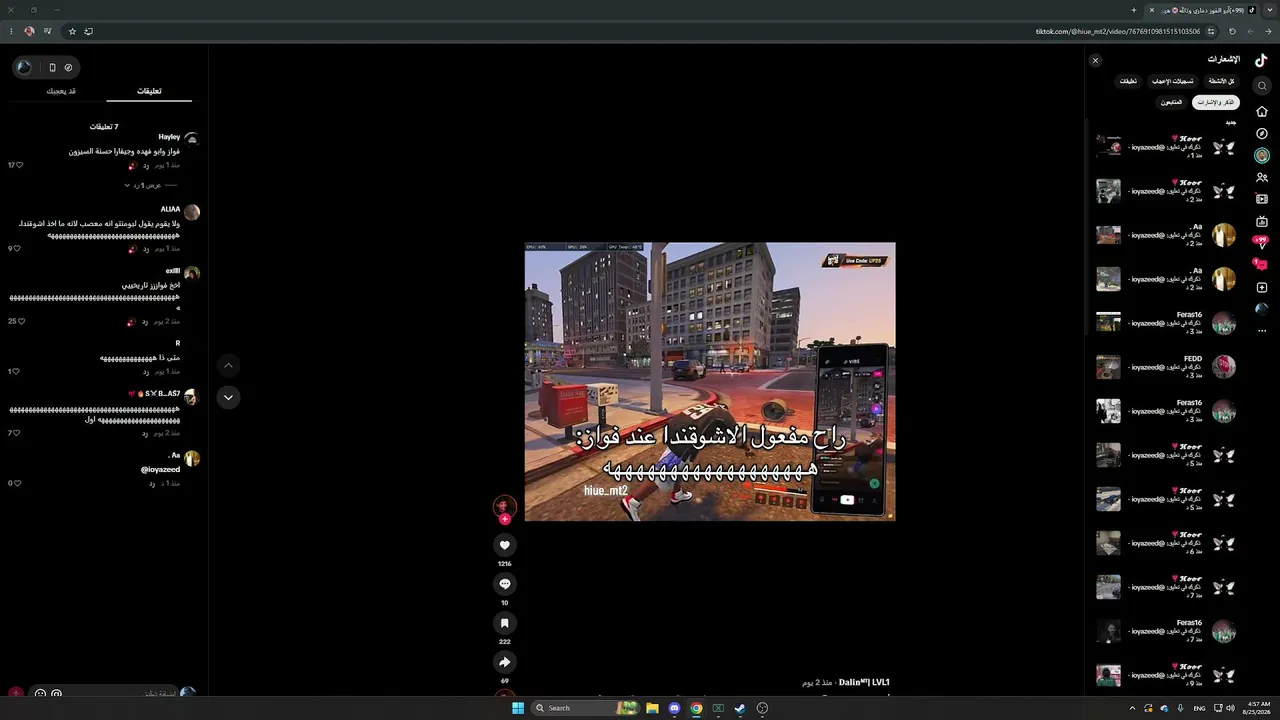Bookmark this page with the star icon

[x=72, y=31]
